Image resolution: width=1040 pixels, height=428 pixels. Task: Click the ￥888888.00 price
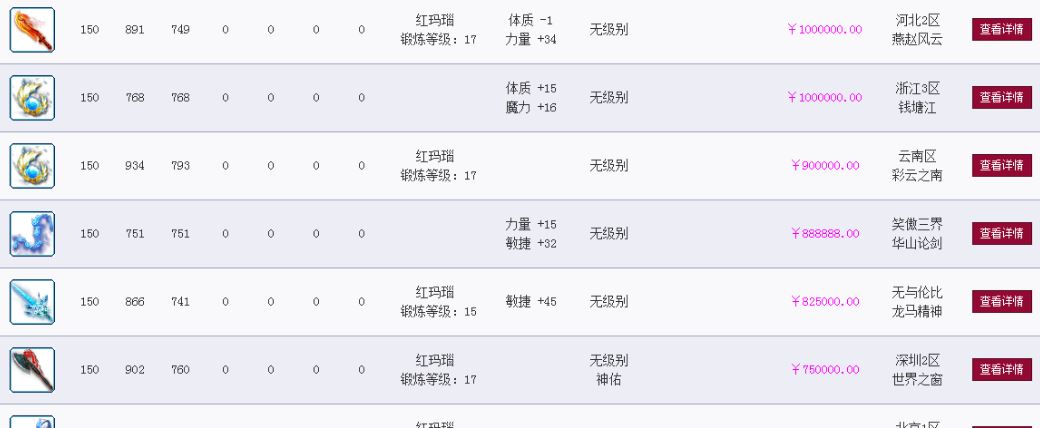click(824, 234)
